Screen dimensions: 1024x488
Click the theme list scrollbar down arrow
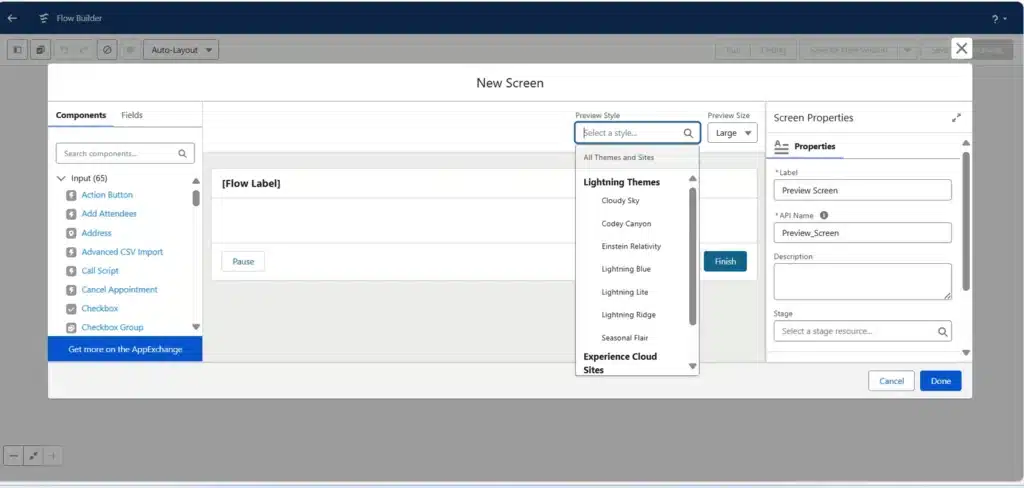(x=692, y=367)
